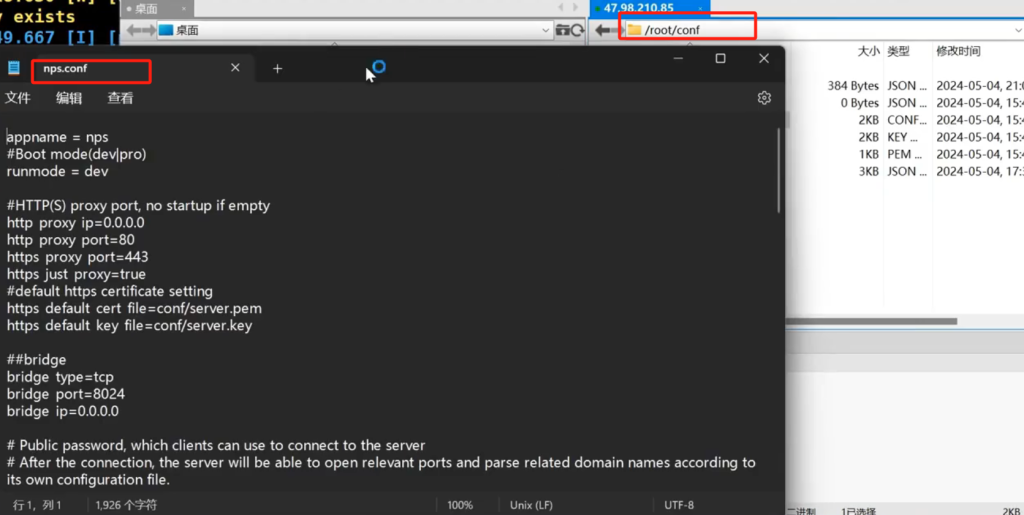Screen dimensions: 1024x515
Task: Sort remote files by 修改时间 column
Action: [x=958, y=51]
